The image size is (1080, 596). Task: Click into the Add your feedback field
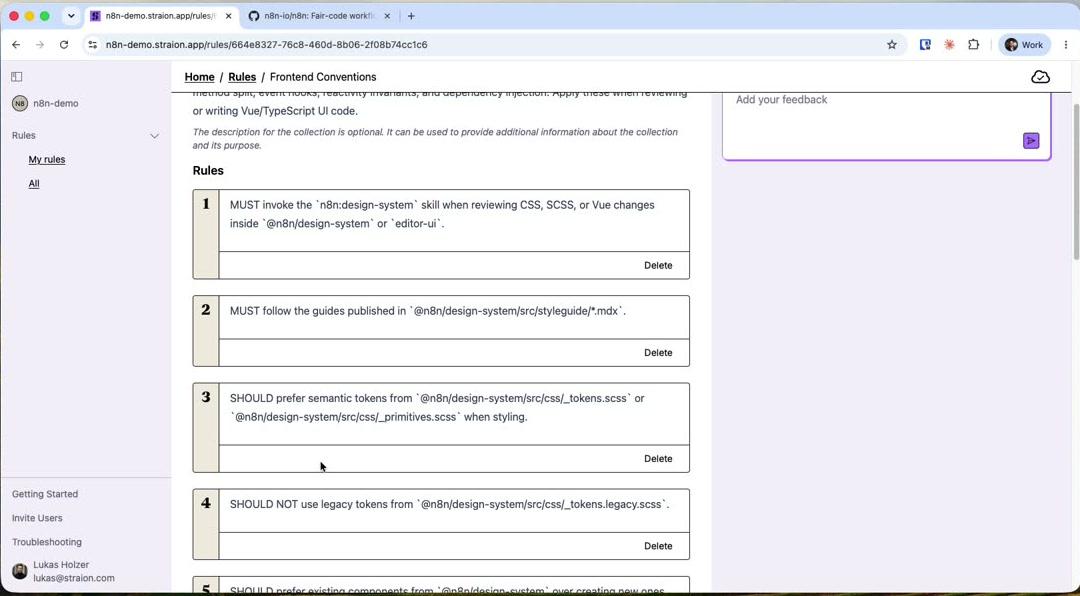tap(886, 125)
